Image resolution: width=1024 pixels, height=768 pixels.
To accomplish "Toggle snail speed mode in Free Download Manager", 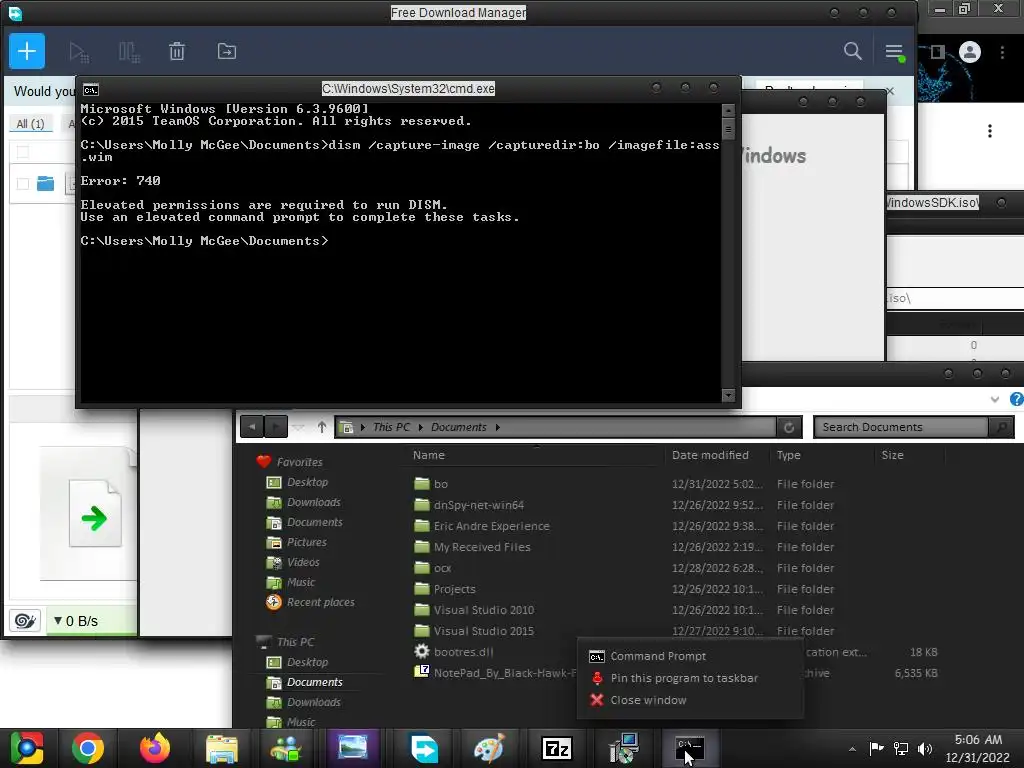I will pos(25,620).
